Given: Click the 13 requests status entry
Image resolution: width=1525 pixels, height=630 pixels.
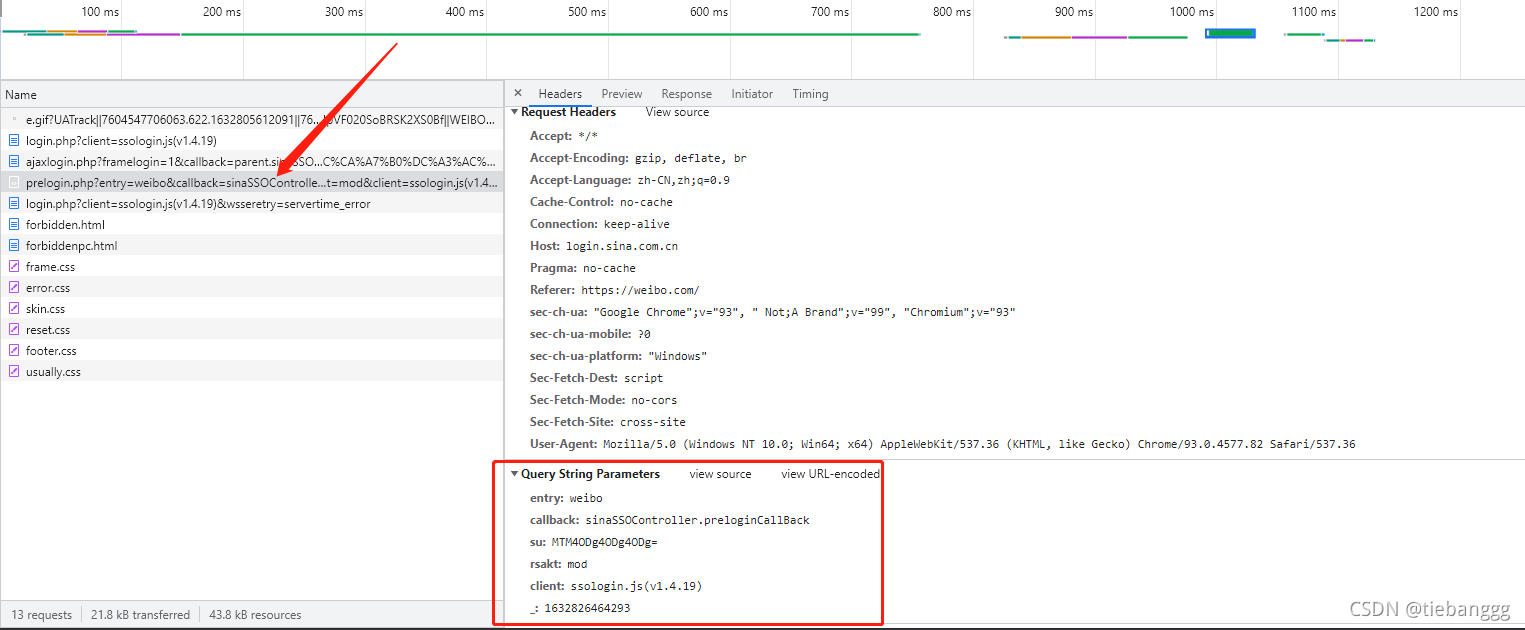Looking at the screenshot, I should point(42,615).
